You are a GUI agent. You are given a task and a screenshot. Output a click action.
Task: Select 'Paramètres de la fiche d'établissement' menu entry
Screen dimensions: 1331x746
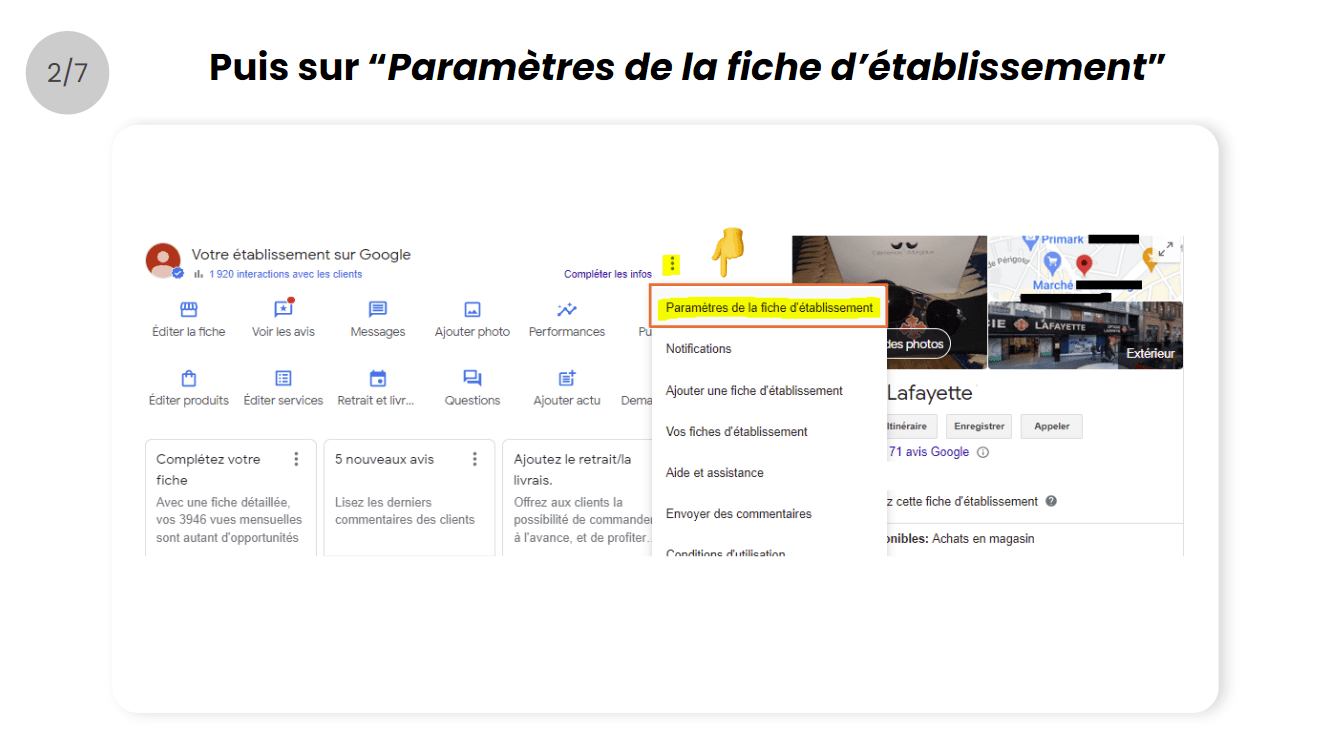coord(769,308)
